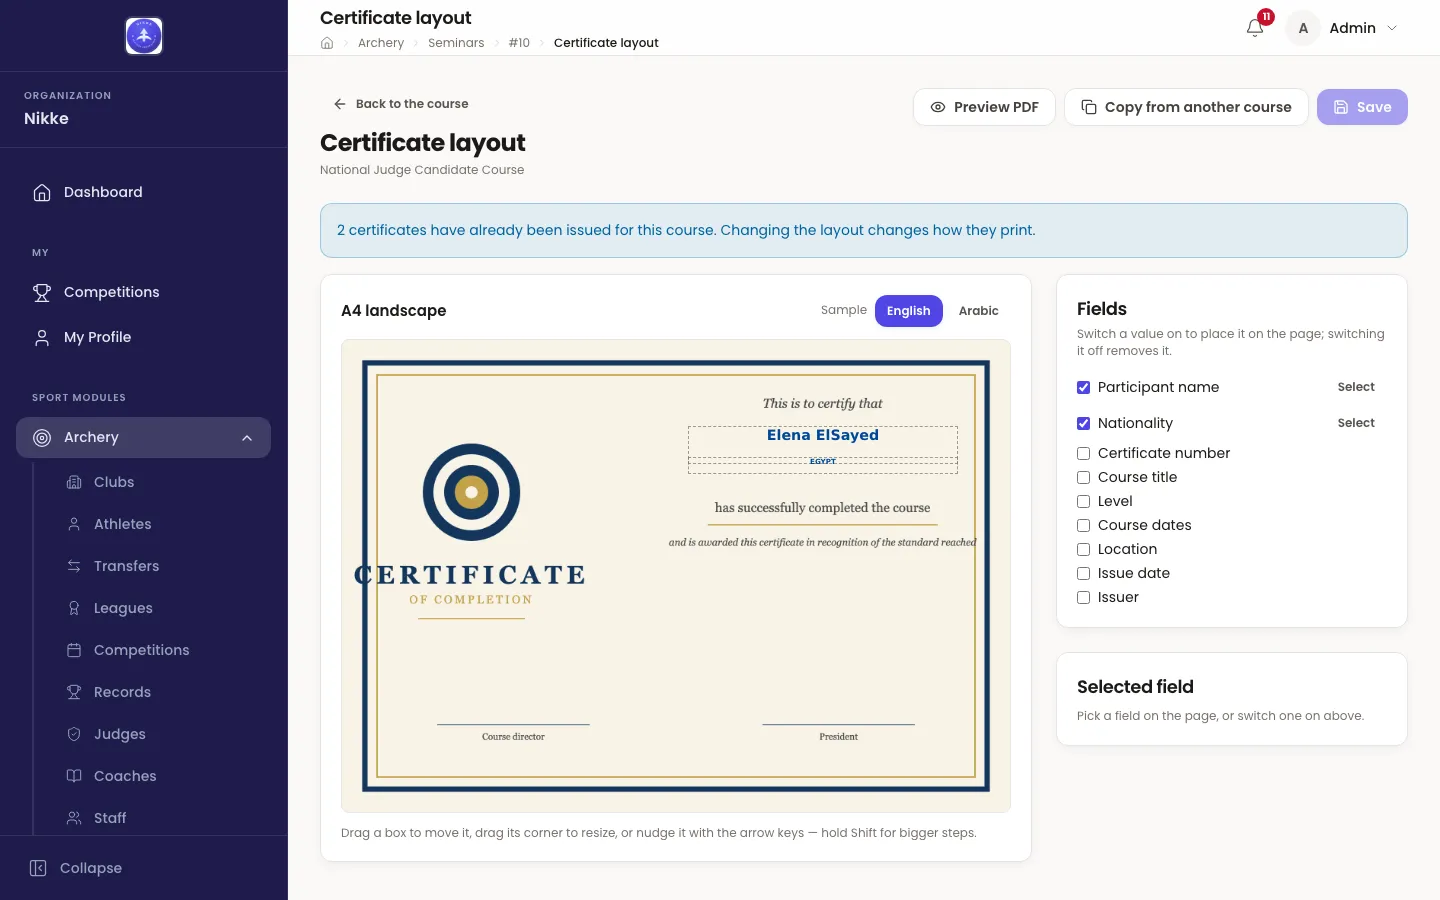Click Preview PDF button
Screen dimensions: 1440x900
coord(984,107)
